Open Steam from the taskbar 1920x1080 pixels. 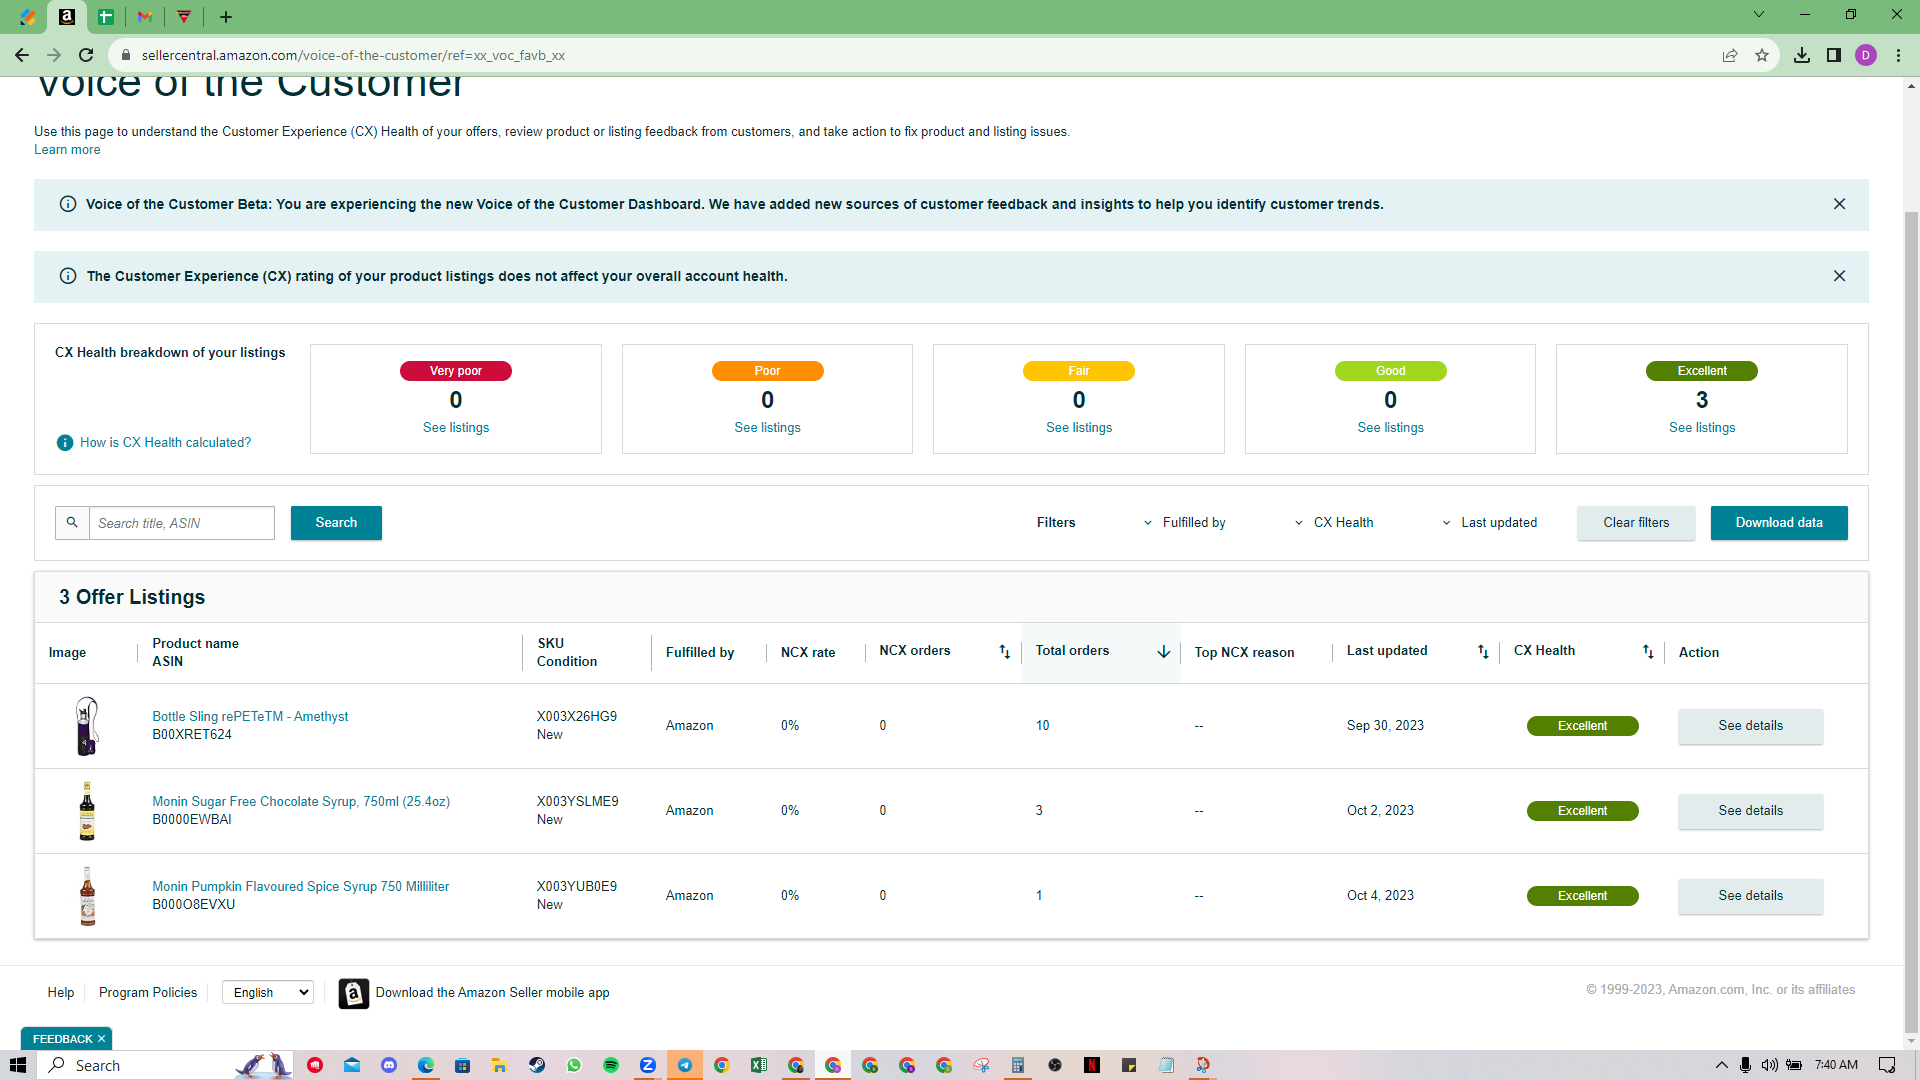point(537,1065)
